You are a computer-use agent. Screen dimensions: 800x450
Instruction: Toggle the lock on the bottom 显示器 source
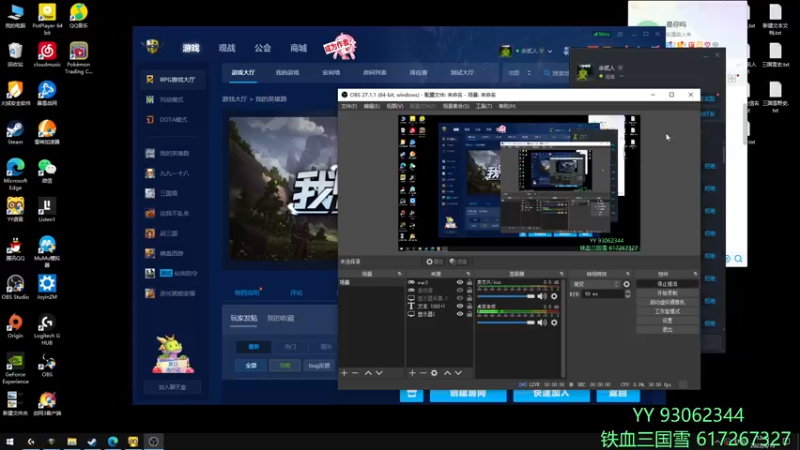(469, 314)
